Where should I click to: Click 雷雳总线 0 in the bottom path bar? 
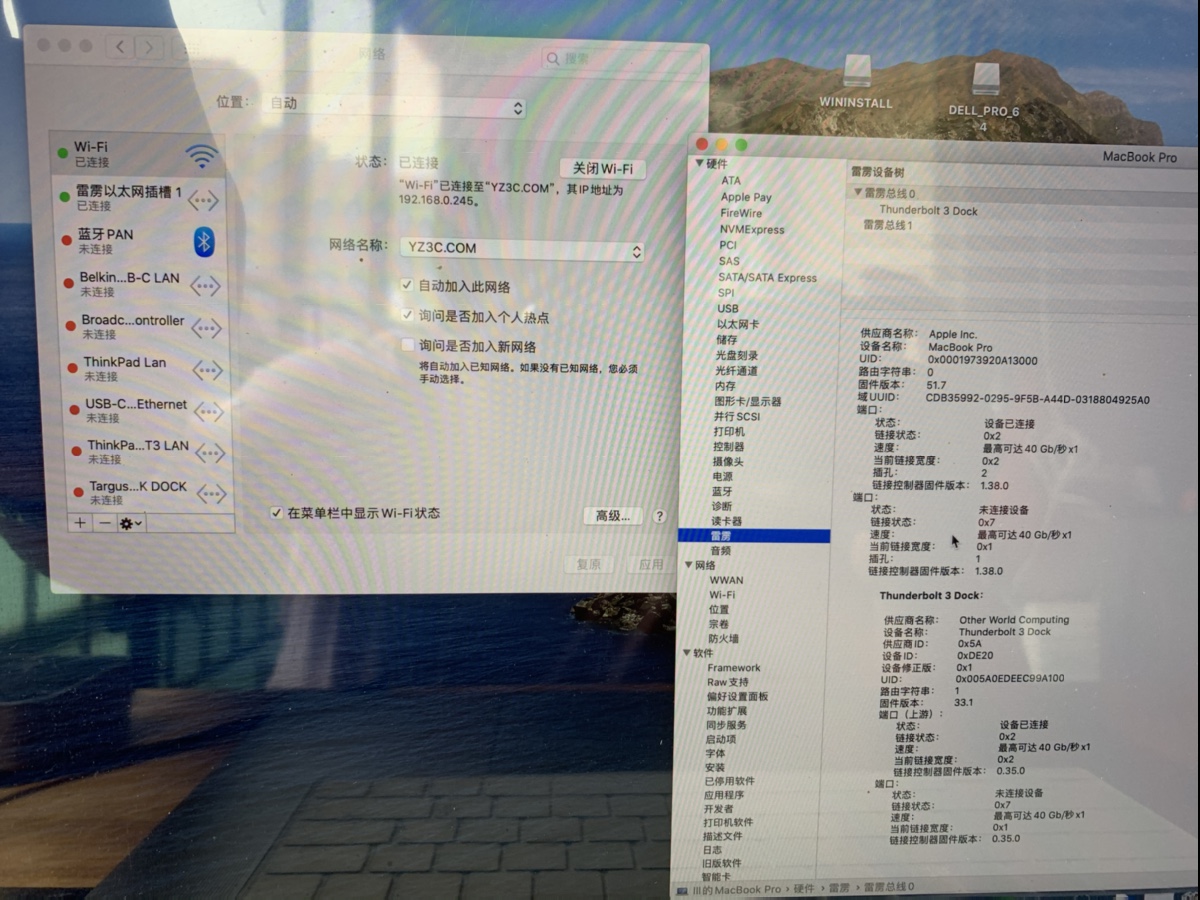tap(889, 887)
